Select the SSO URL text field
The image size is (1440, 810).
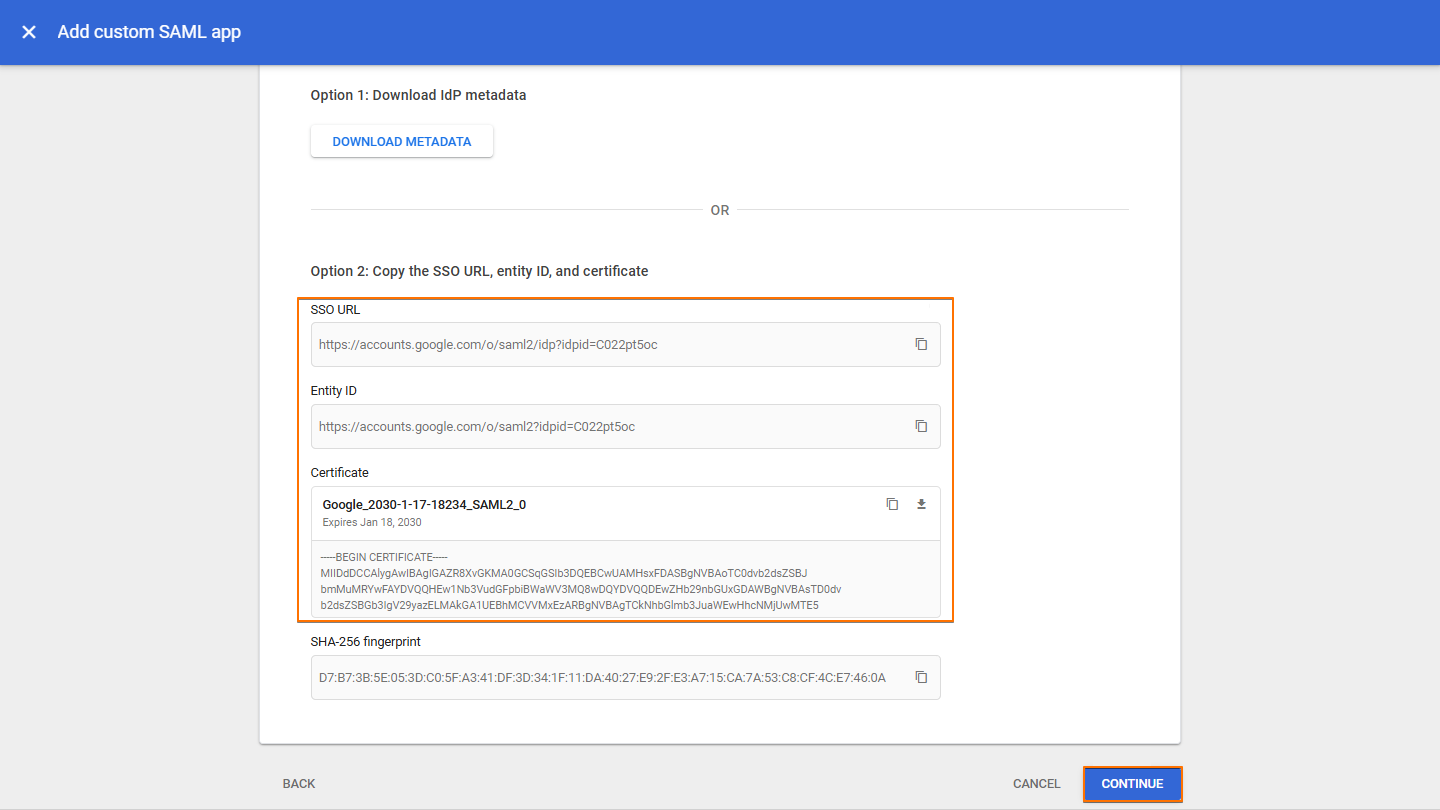click(600, 343)
